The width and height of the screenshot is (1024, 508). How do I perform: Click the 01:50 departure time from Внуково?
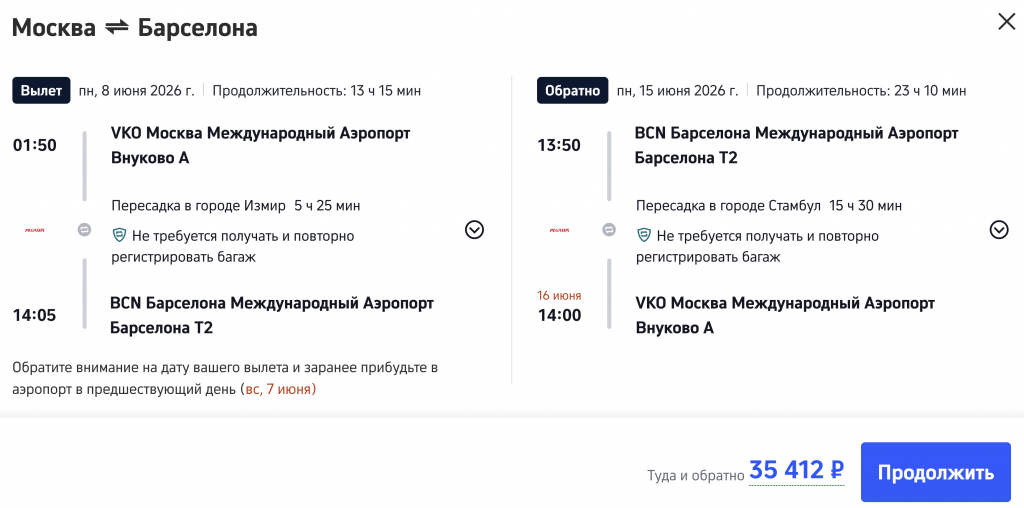35,145
